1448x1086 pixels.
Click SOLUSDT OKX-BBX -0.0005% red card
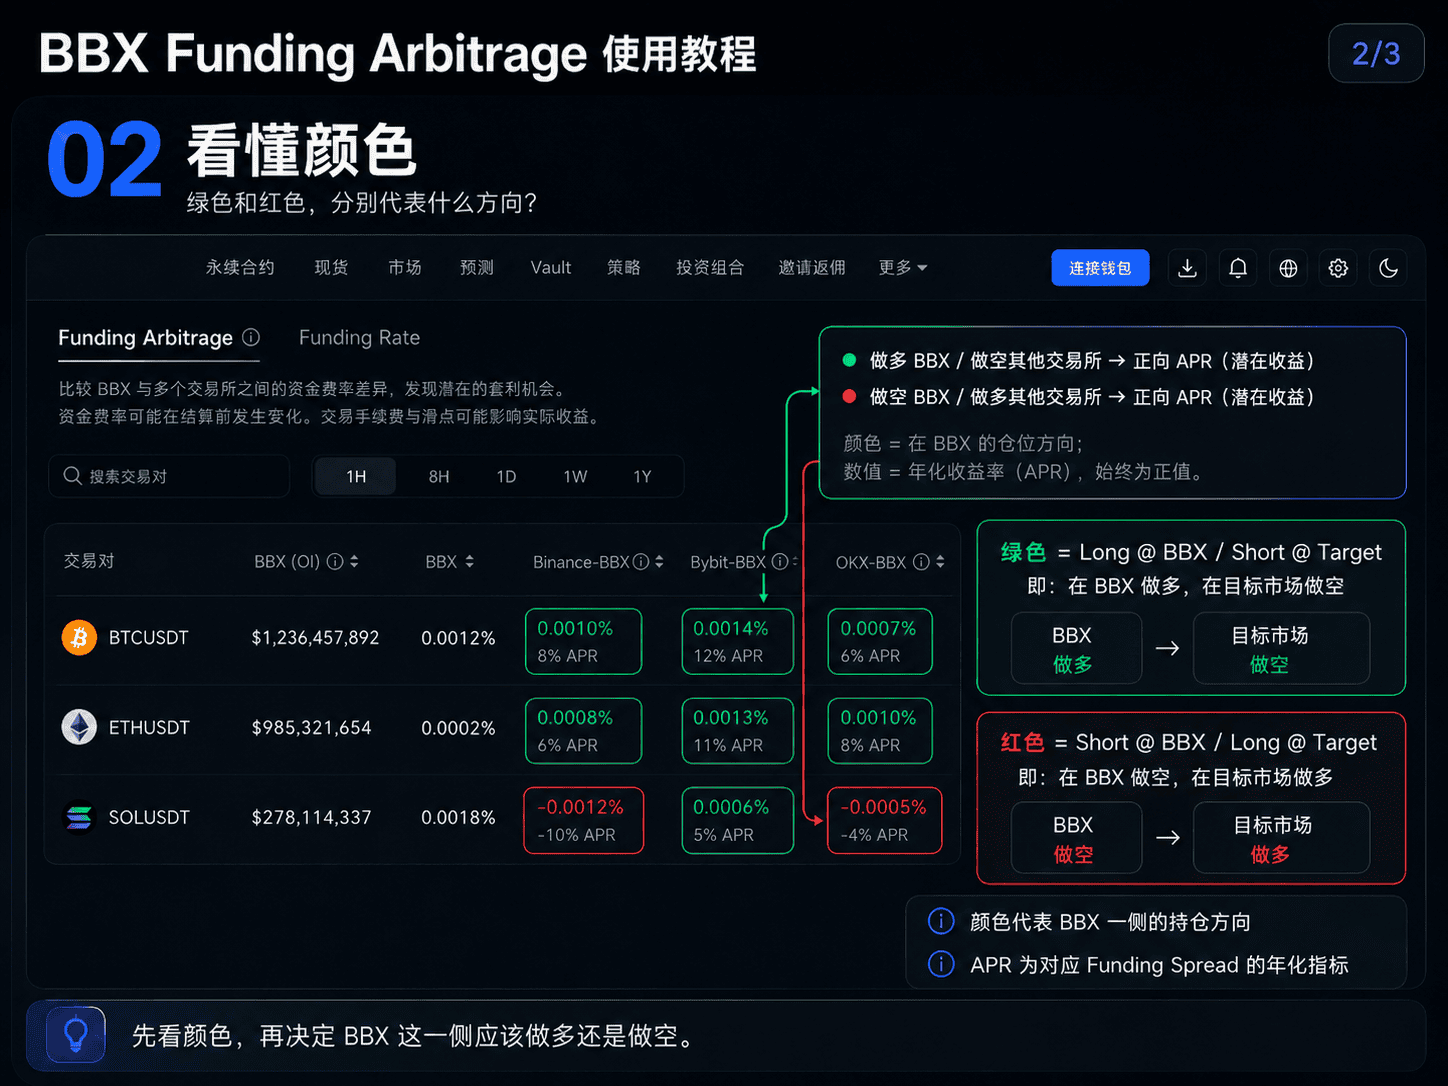[885, 821]
